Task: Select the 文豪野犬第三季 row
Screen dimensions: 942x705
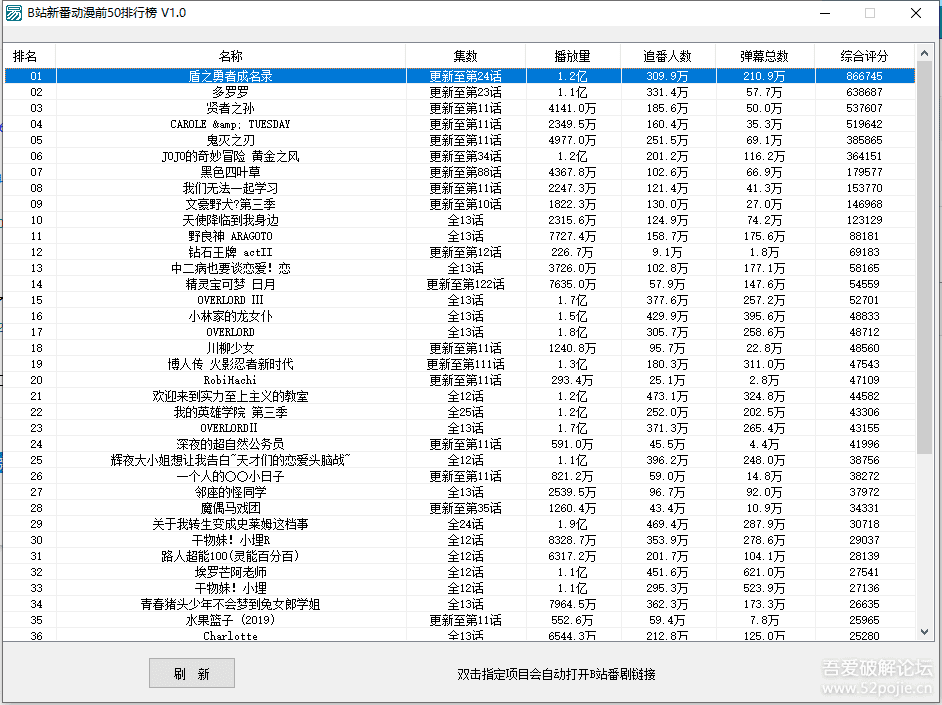Action: (x=230, y=204)
